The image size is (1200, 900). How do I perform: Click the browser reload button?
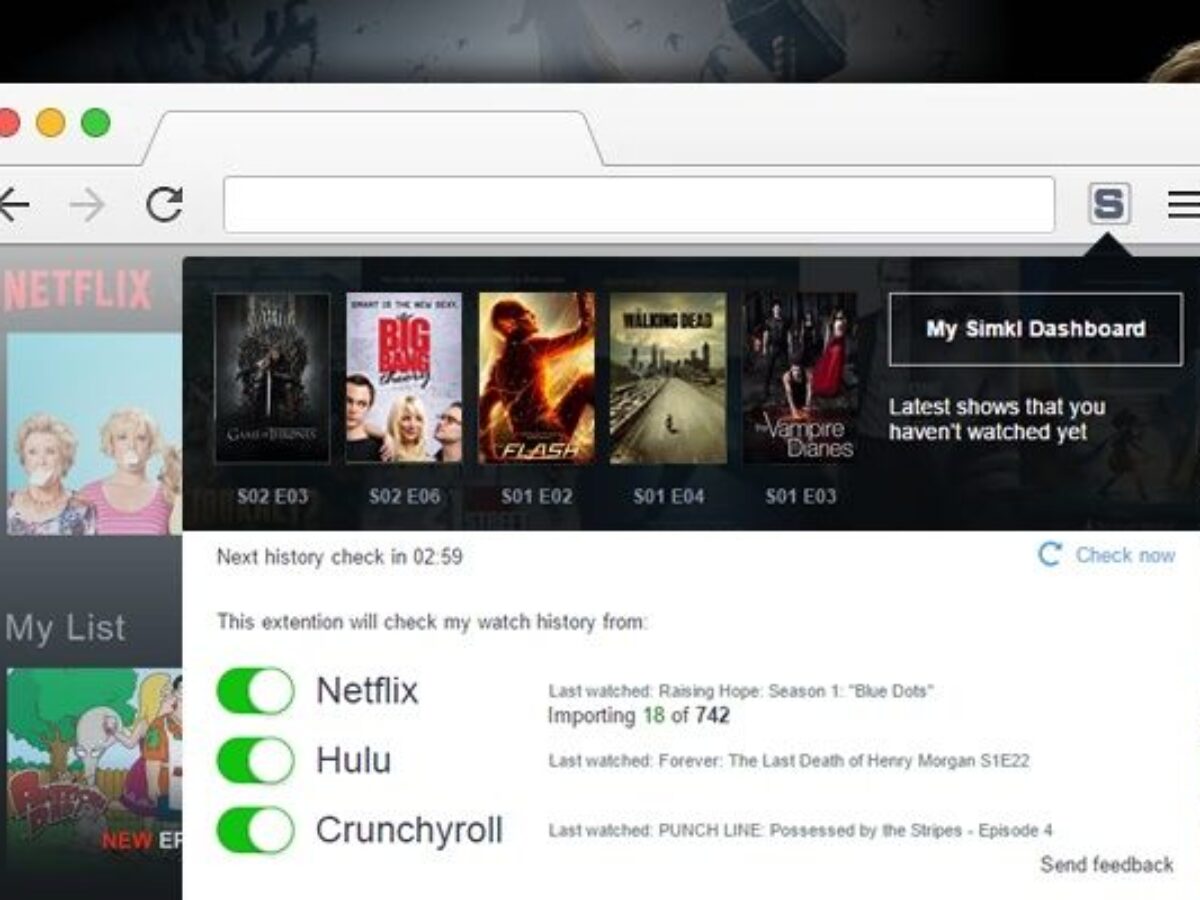click(x=164, y=205)
